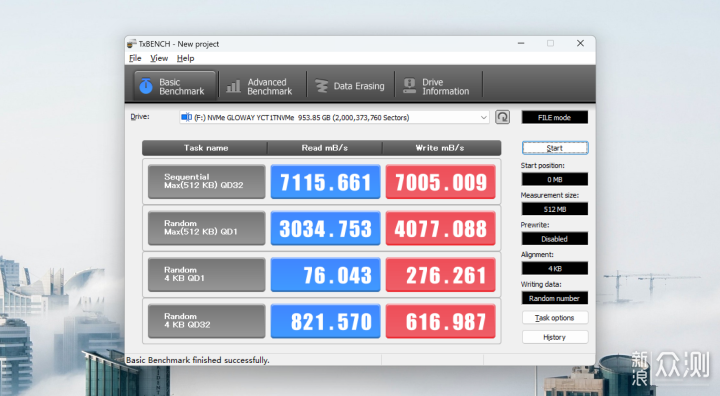This screenshot has height=396, width=720.
Task: Click the Random 4 KB QD32 task button
Action: (x=207, y=321)
